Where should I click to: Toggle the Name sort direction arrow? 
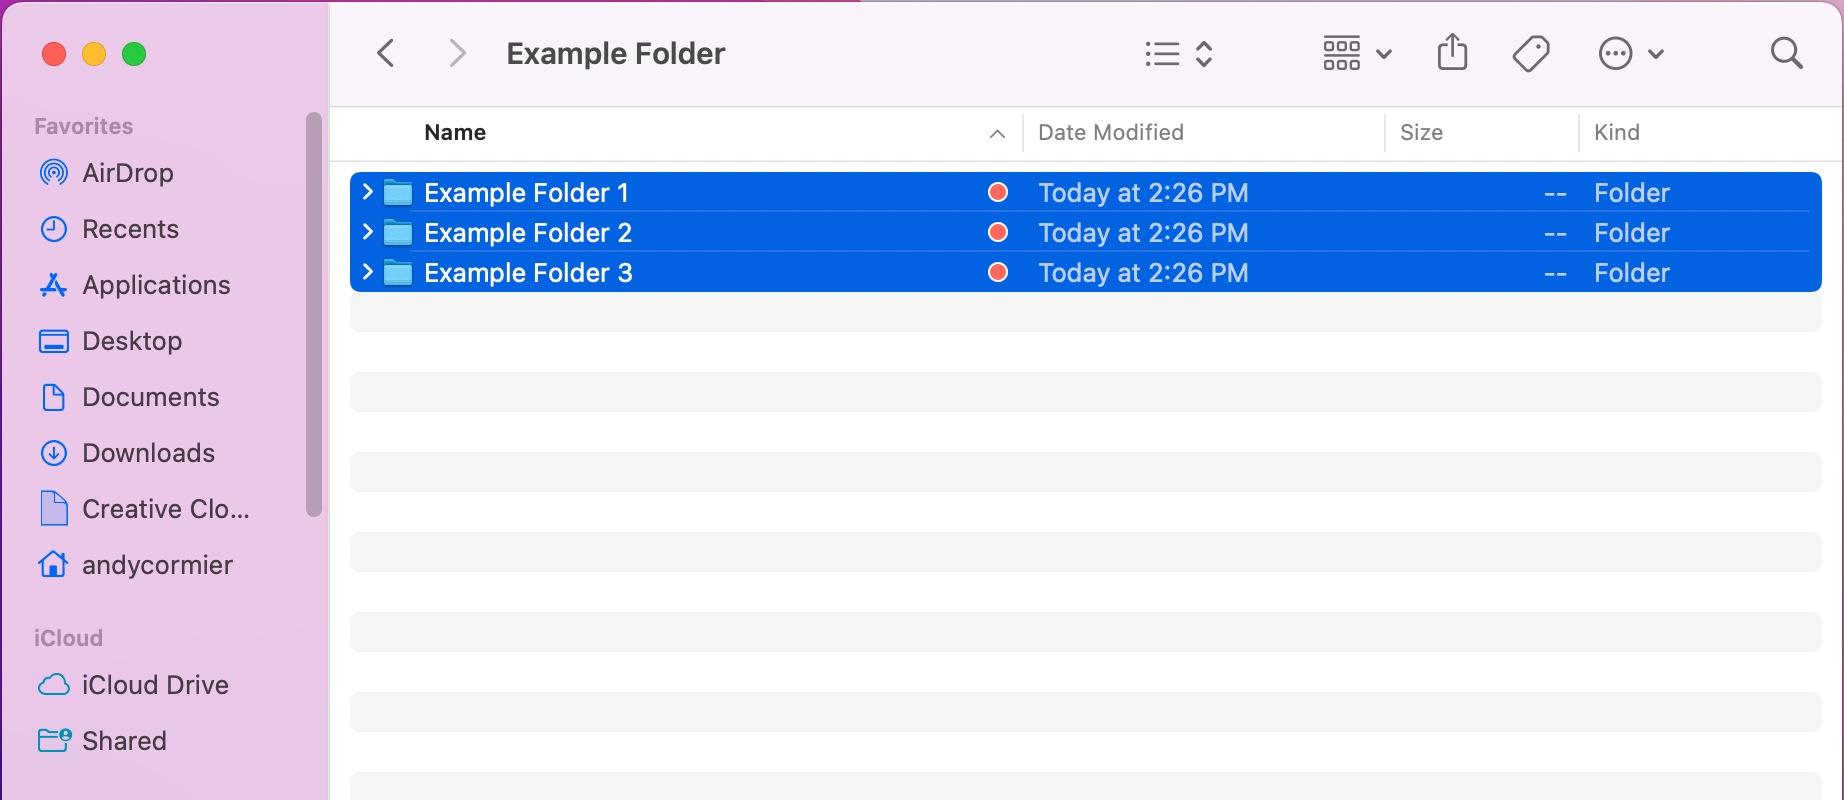[997, 134]
